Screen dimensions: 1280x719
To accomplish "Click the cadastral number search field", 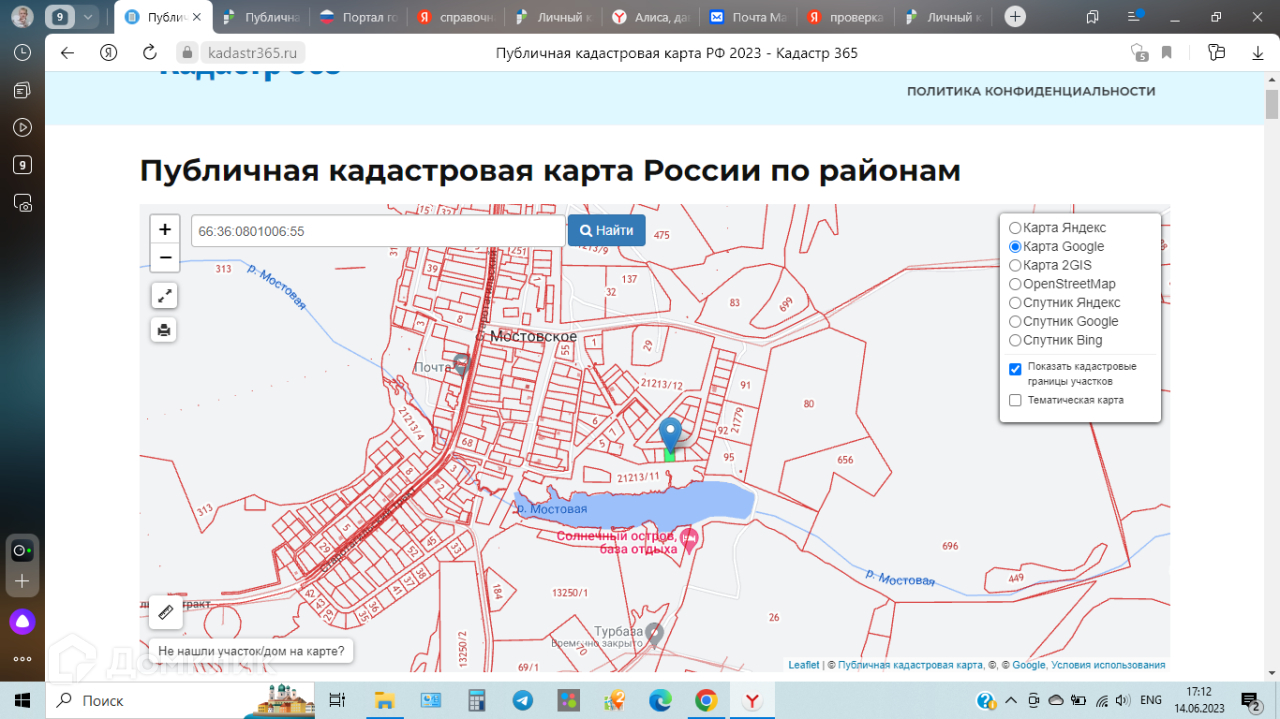I will tap(377, 231).
